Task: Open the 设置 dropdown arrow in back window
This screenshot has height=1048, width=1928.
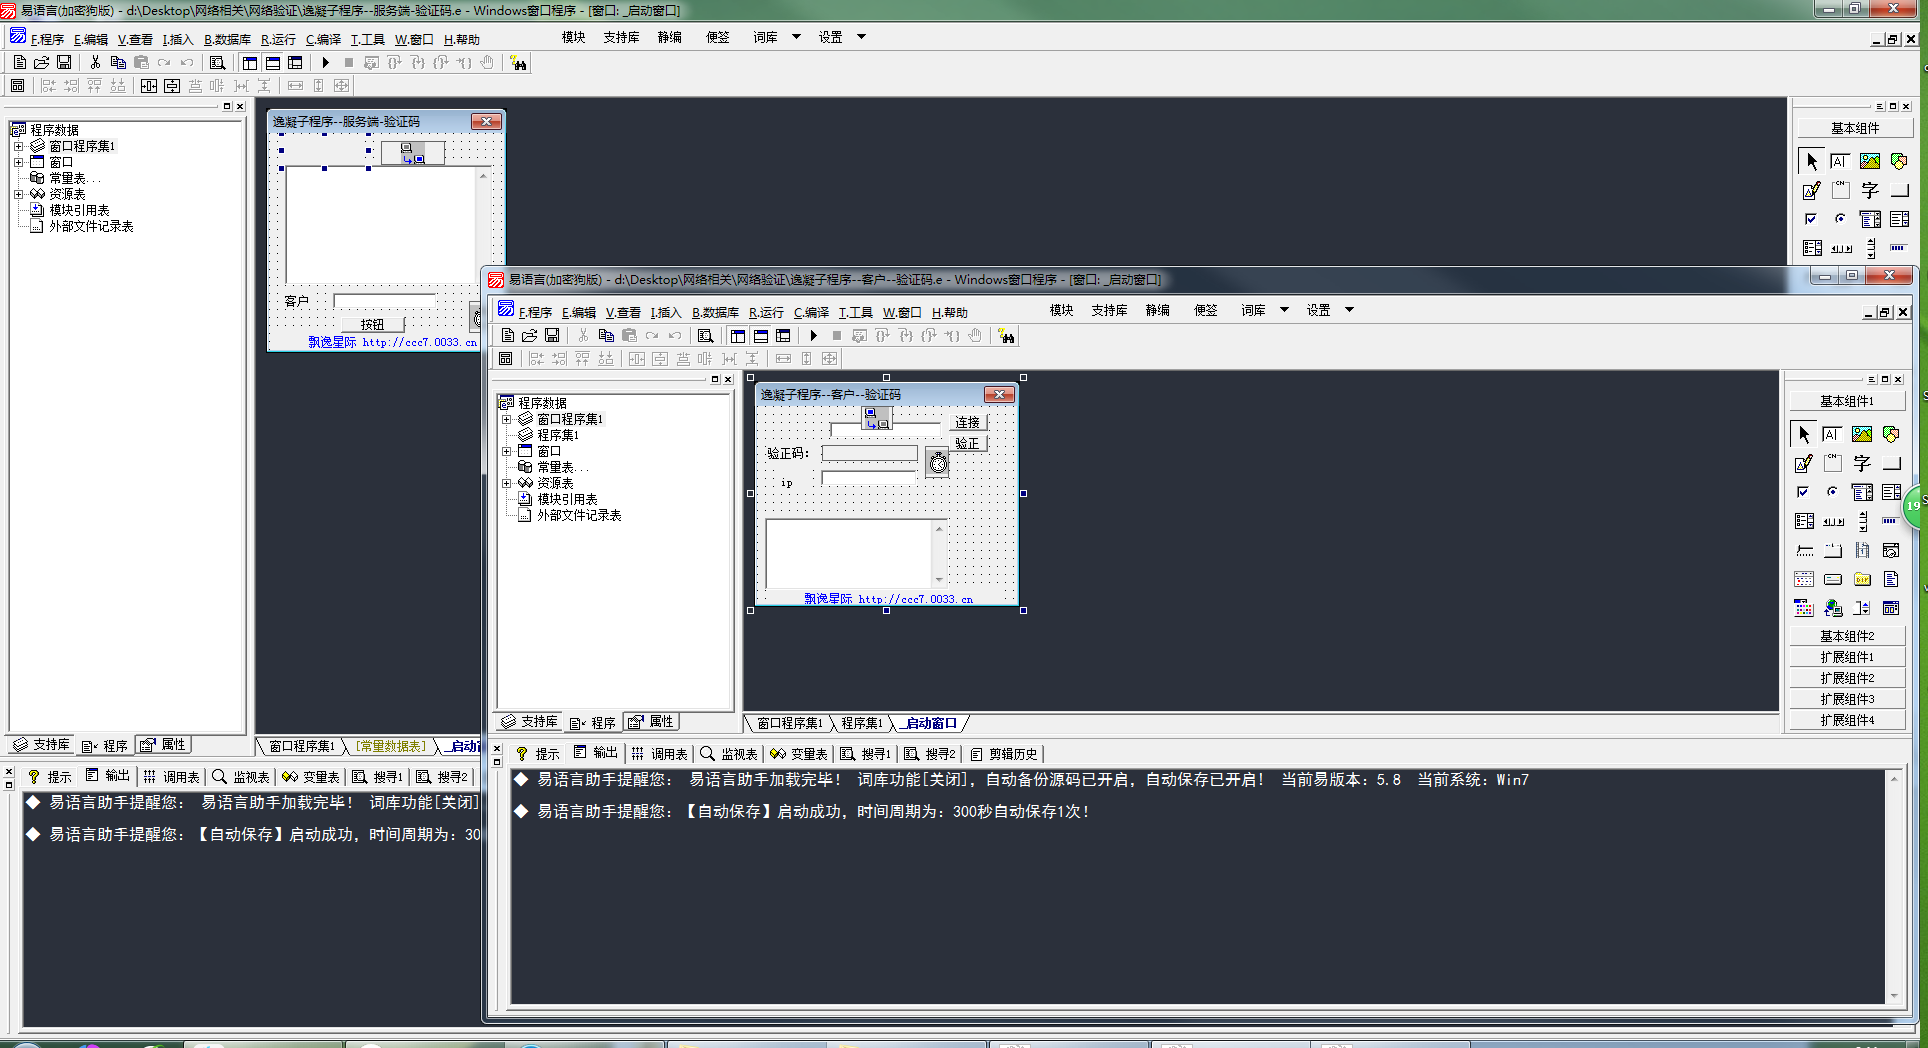Action: click(861, 37)
